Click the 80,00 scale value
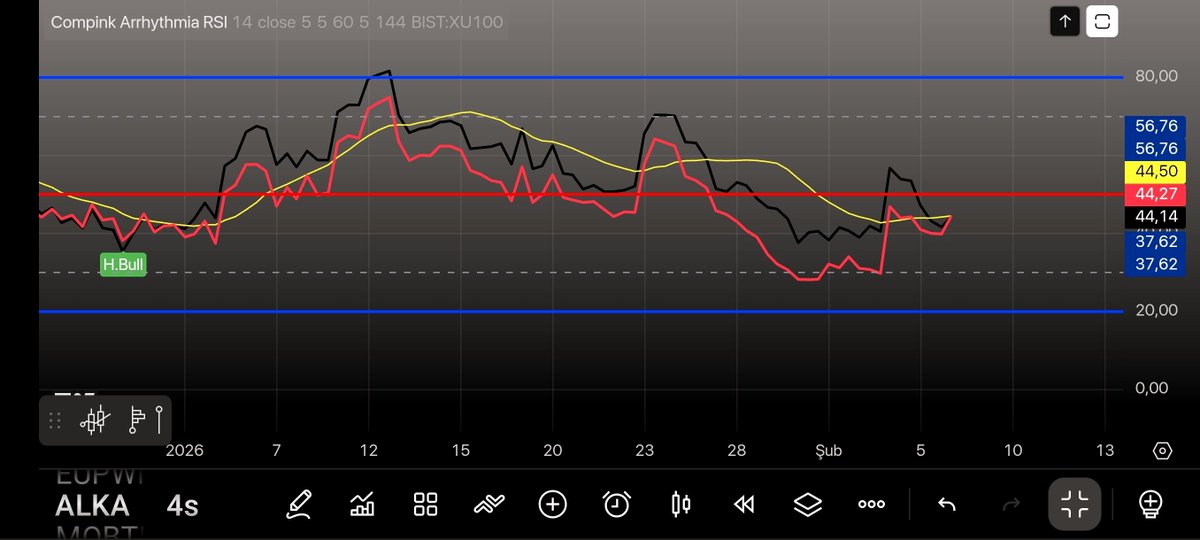This screenshot has height=540, width=1200. tap(1157, 76)
